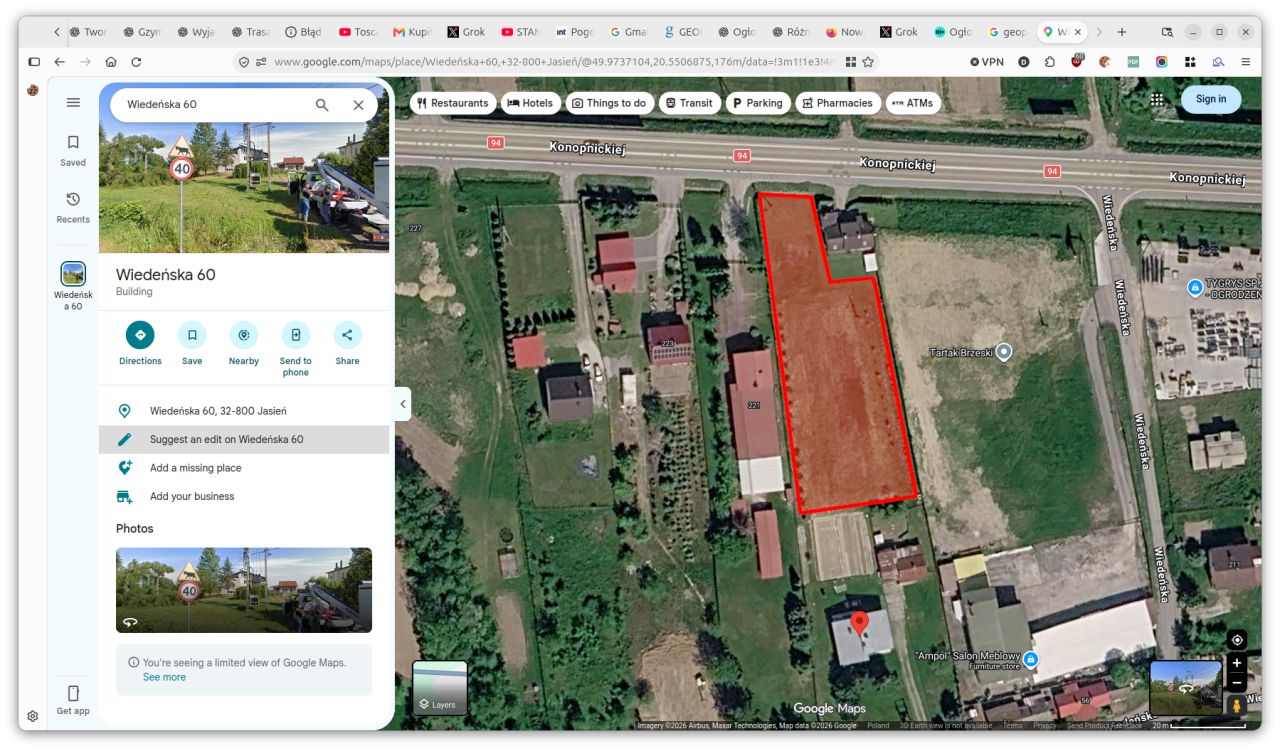This screenshot has width=1280, height=751.
Task: Click Suggest an edit on Wiedeńska 60
Action: click(244, 439)
